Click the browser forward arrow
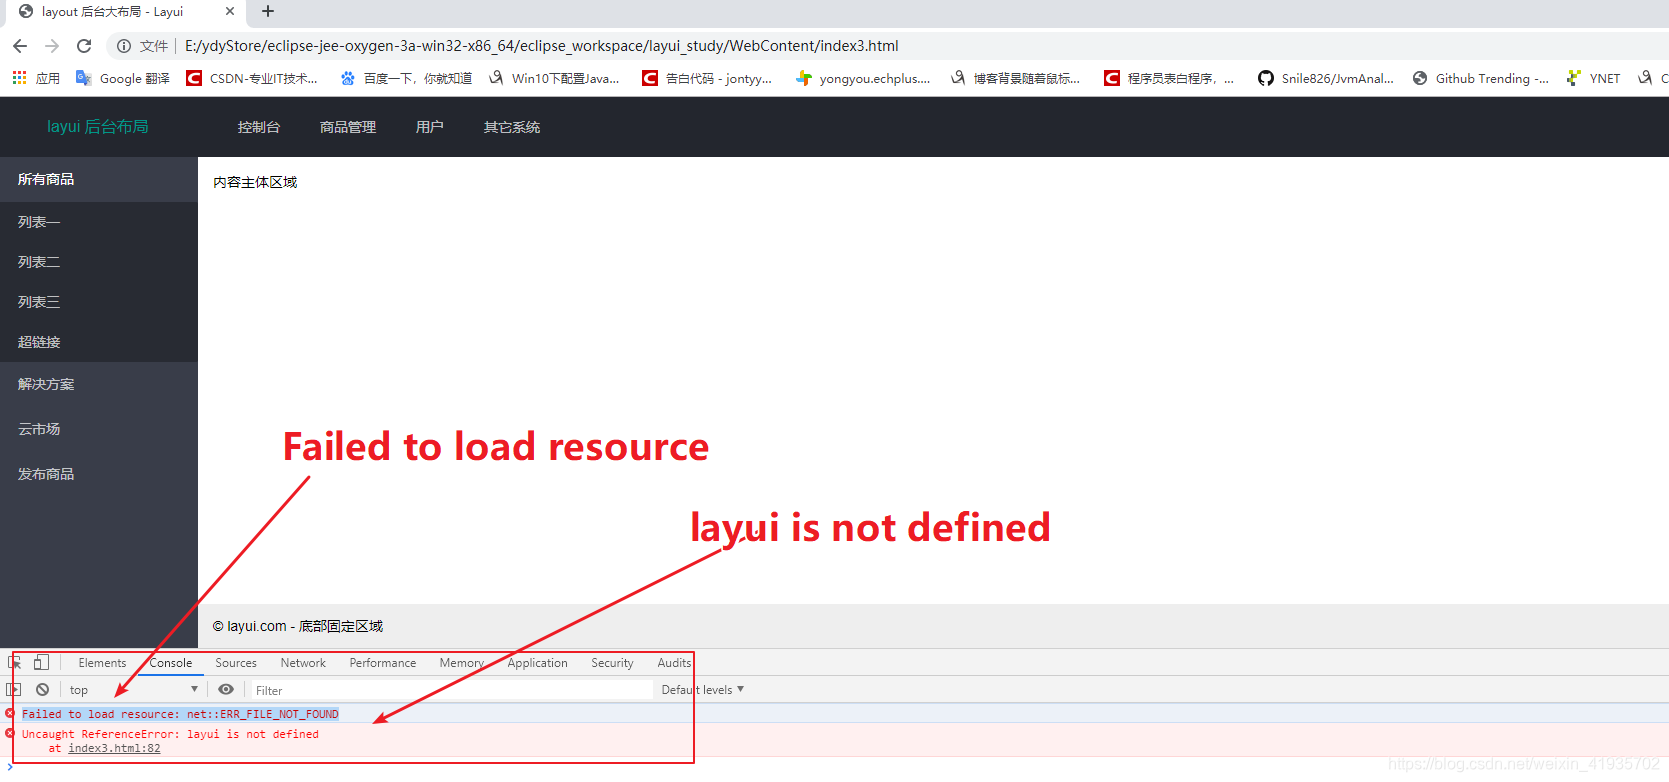 coord(52,46)
